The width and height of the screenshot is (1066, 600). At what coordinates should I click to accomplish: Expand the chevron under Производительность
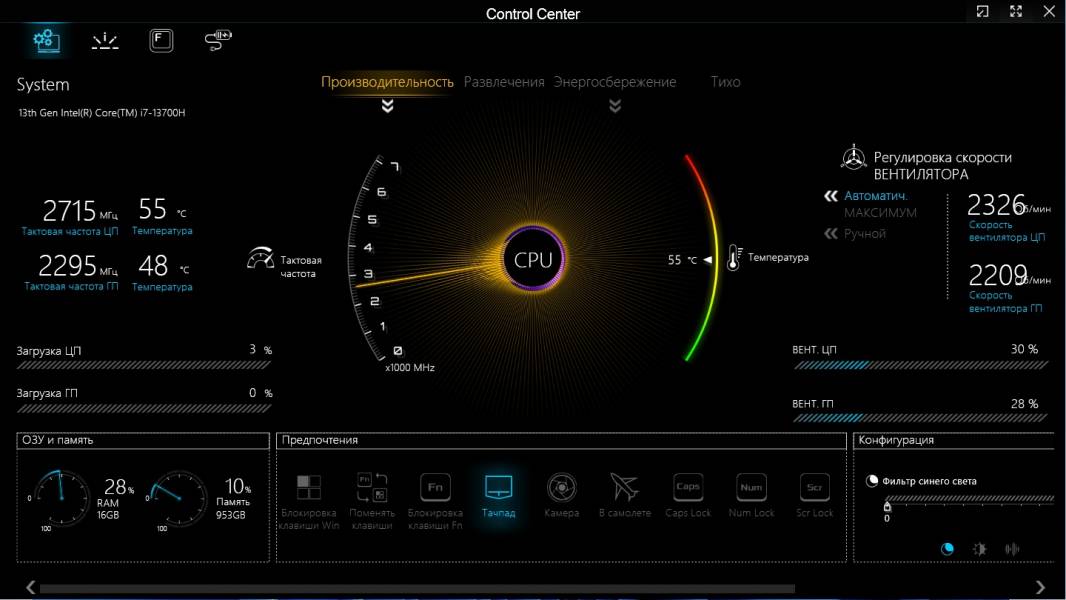point(388,106)
